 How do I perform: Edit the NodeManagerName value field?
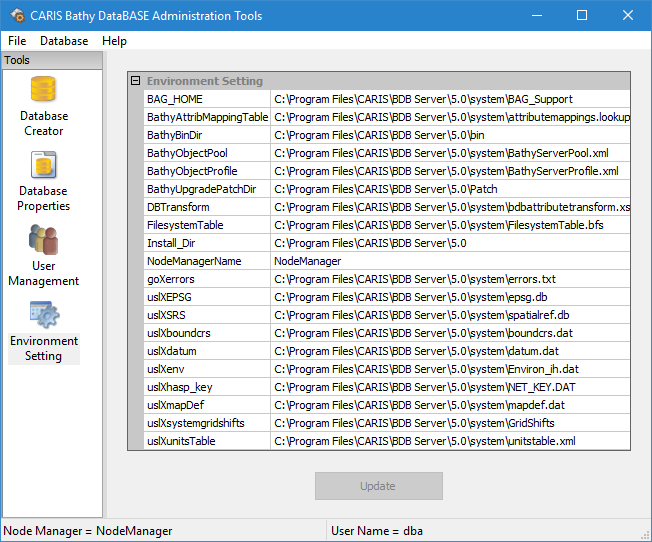(450, 261)
